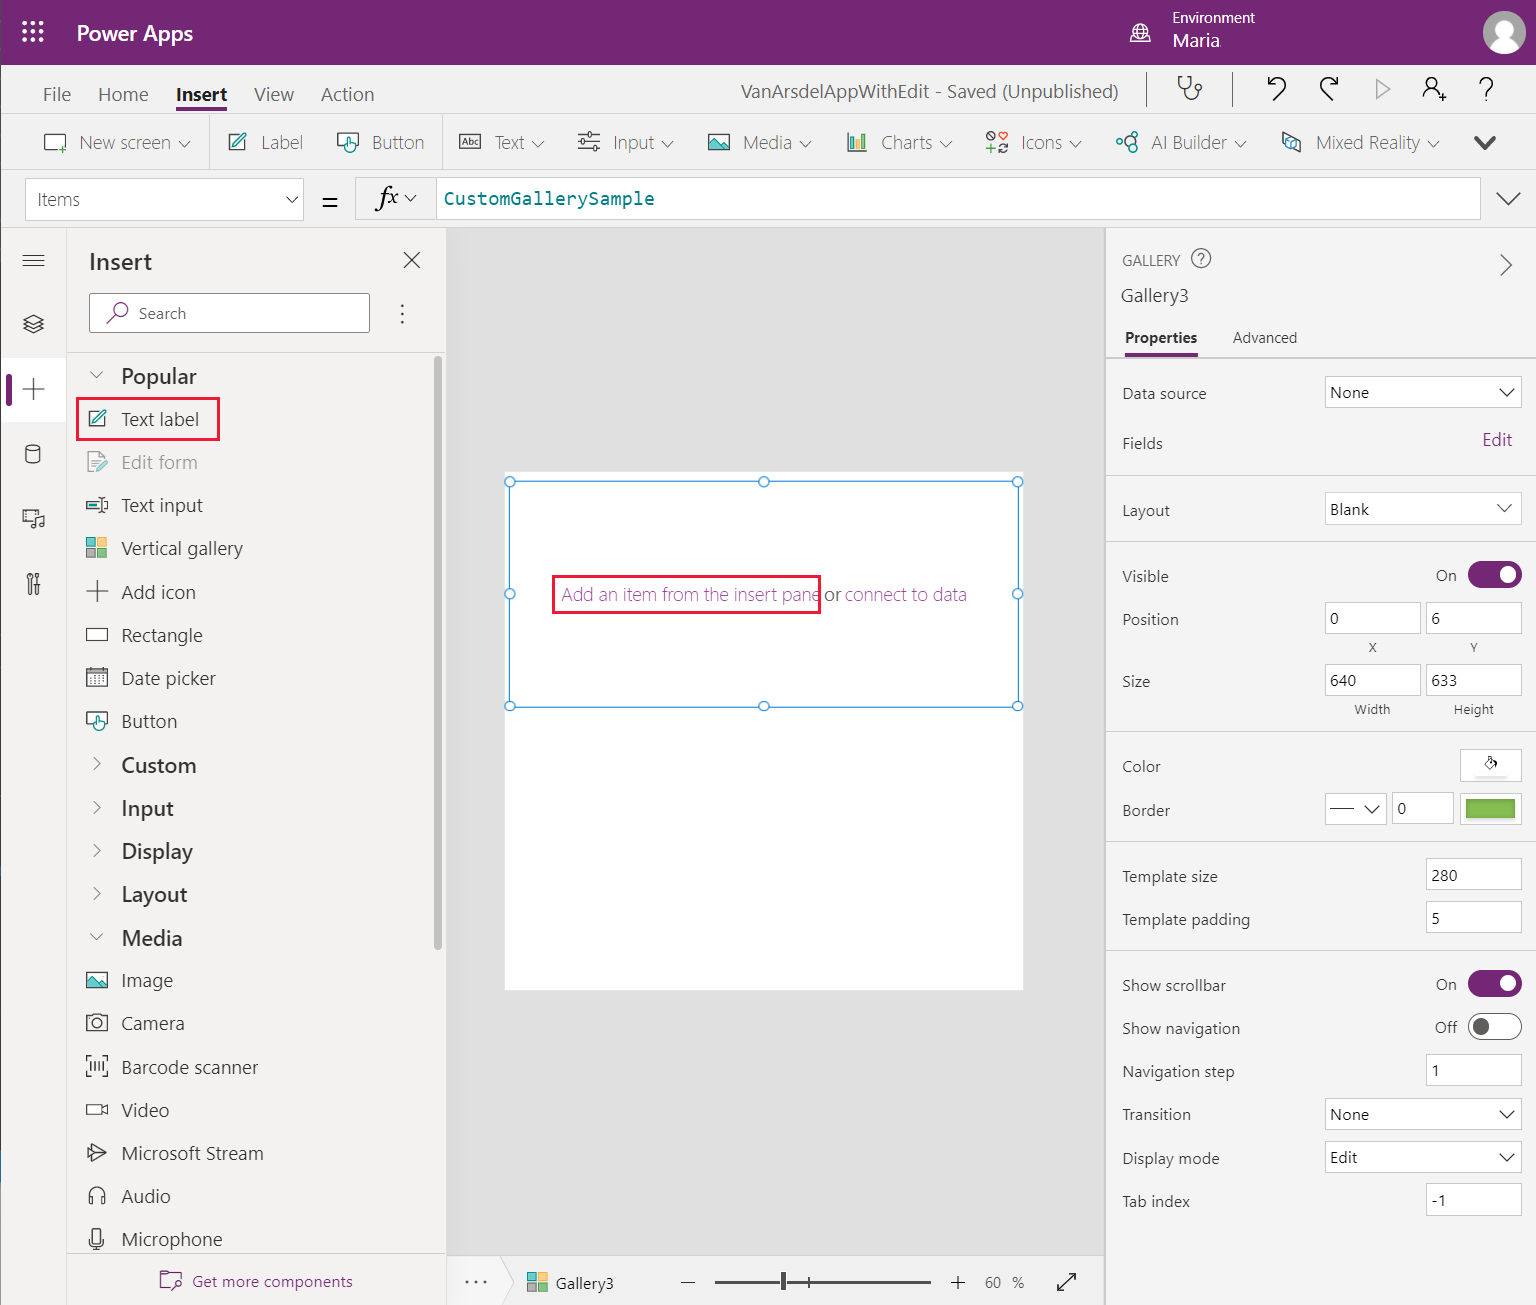The height and width of the screenshot is (1305, 1536).
Task: Open Advanced tools icon in sidebar
Action: (x=33, y=584)
